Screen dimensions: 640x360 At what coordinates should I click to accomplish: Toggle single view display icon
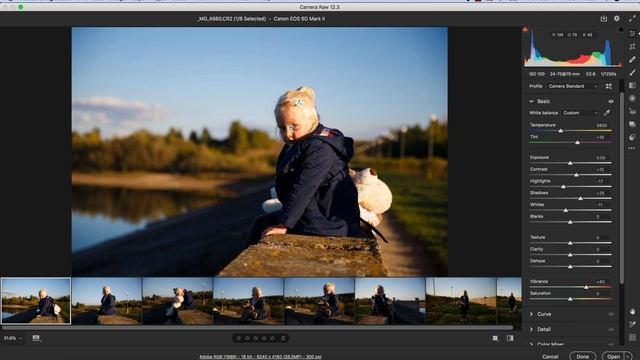point(495,338)
